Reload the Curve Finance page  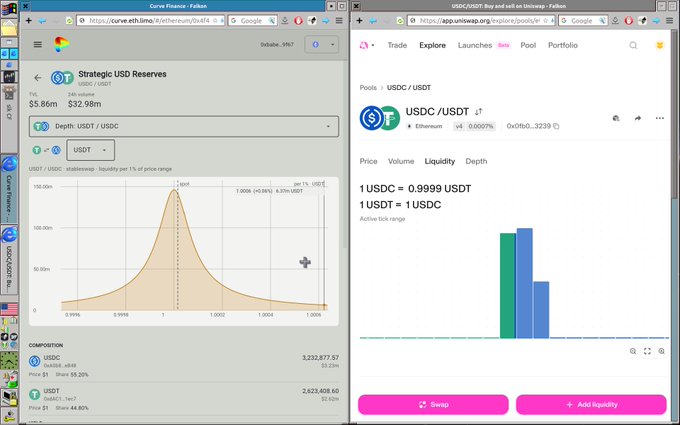(x=69, y=20)
